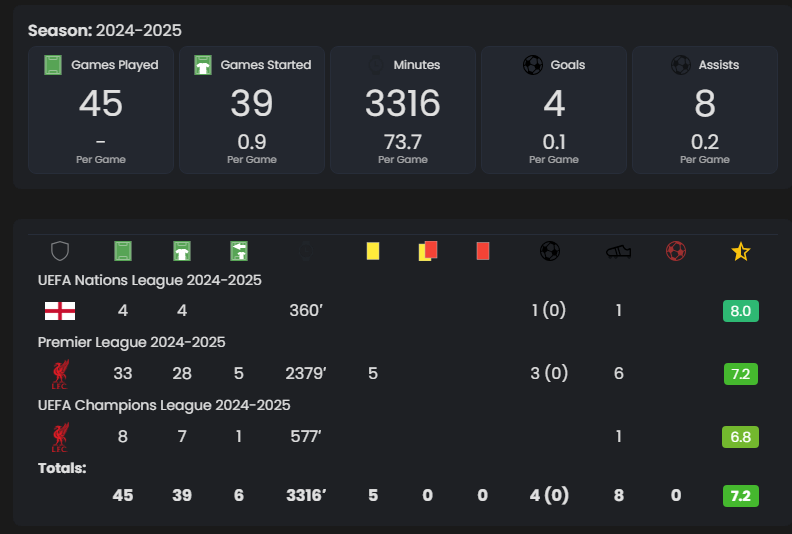Image resolution: width=792 pixels, height=534 pixels.
Task: Click the team shield column header icon
Action: click(60, 251)
